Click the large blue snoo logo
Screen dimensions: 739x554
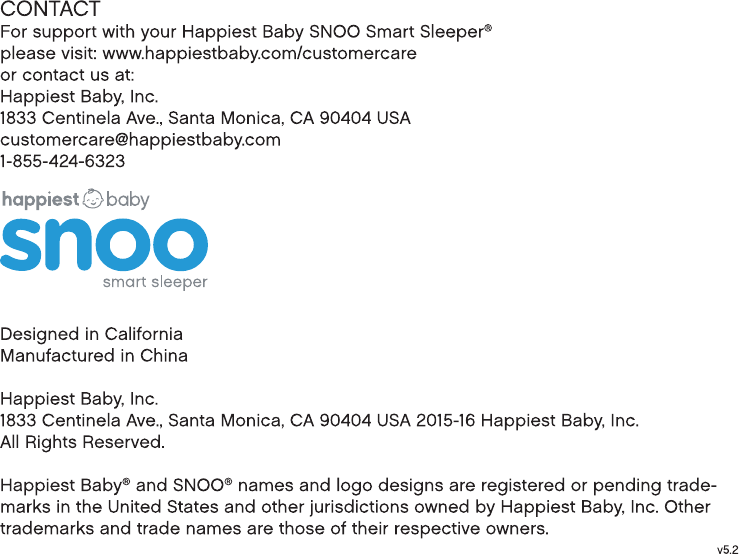point(104,244)
